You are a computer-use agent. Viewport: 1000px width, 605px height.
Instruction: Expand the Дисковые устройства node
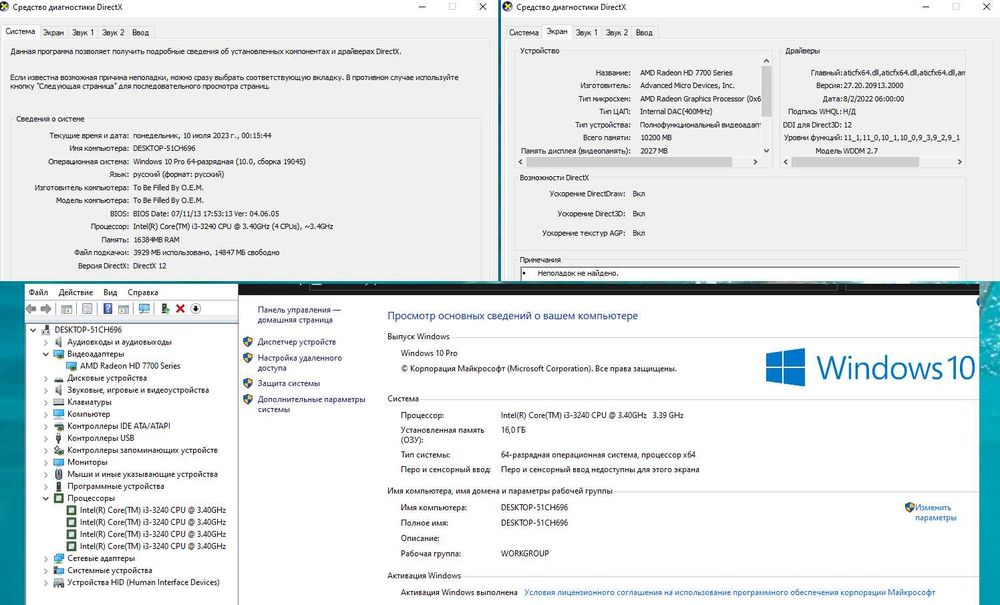click(x=46, y=378)
